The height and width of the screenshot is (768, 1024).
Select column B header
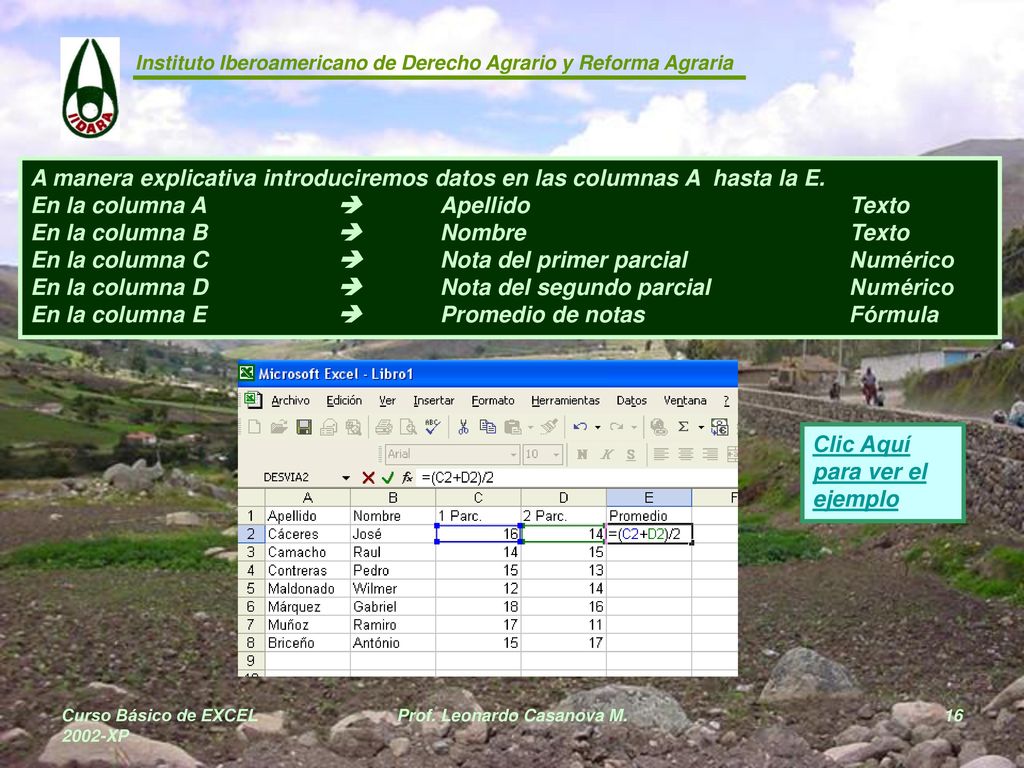click(393, 498)
